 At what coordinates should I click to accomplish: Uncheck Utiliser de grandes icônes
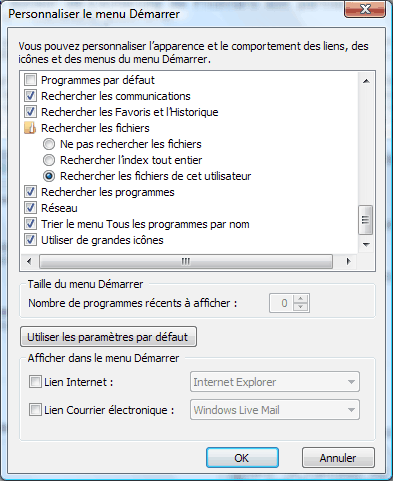click(30, 240)
